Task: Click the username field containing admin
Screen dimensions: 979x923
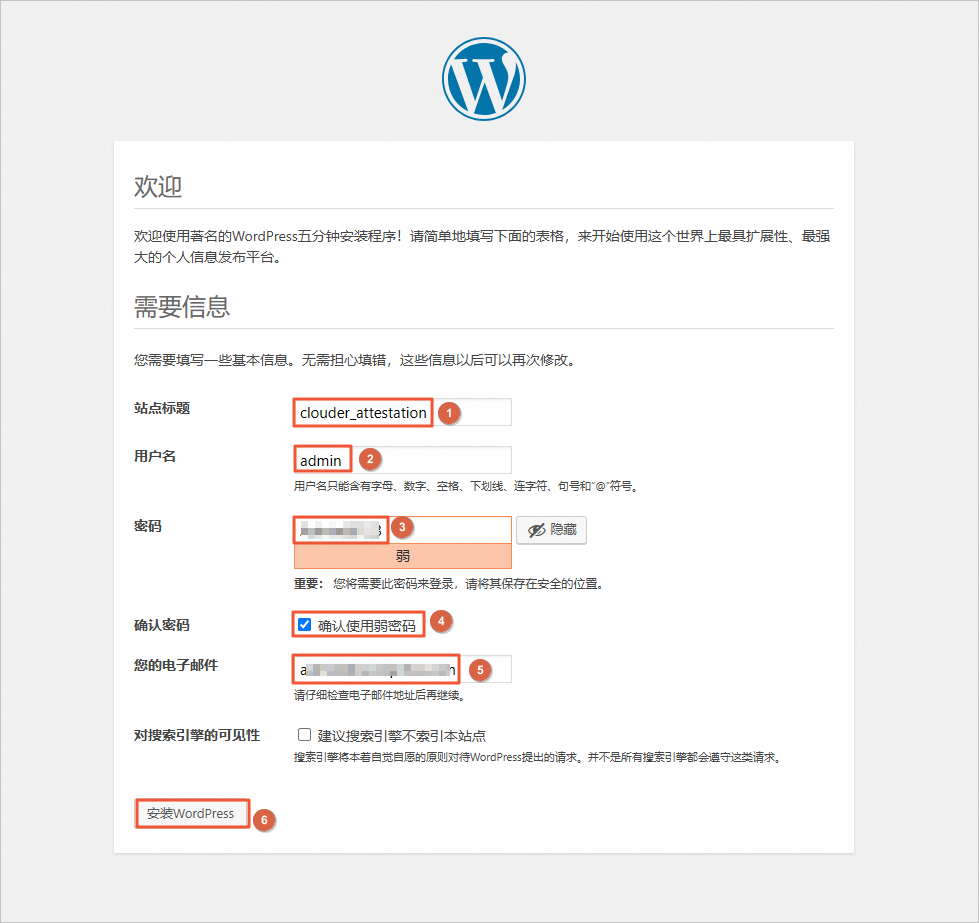Action: 403,460
